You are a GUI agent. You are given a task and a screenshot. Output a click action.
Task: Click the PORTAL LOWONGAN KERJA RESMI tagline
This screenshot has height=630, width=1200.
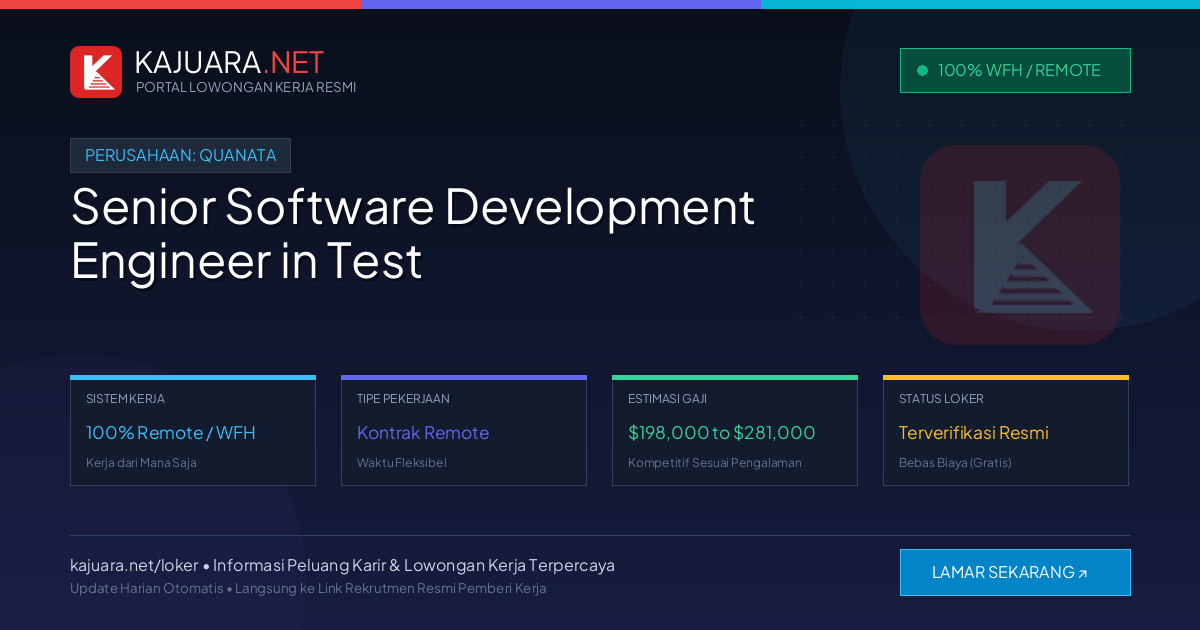click(246, 87)
